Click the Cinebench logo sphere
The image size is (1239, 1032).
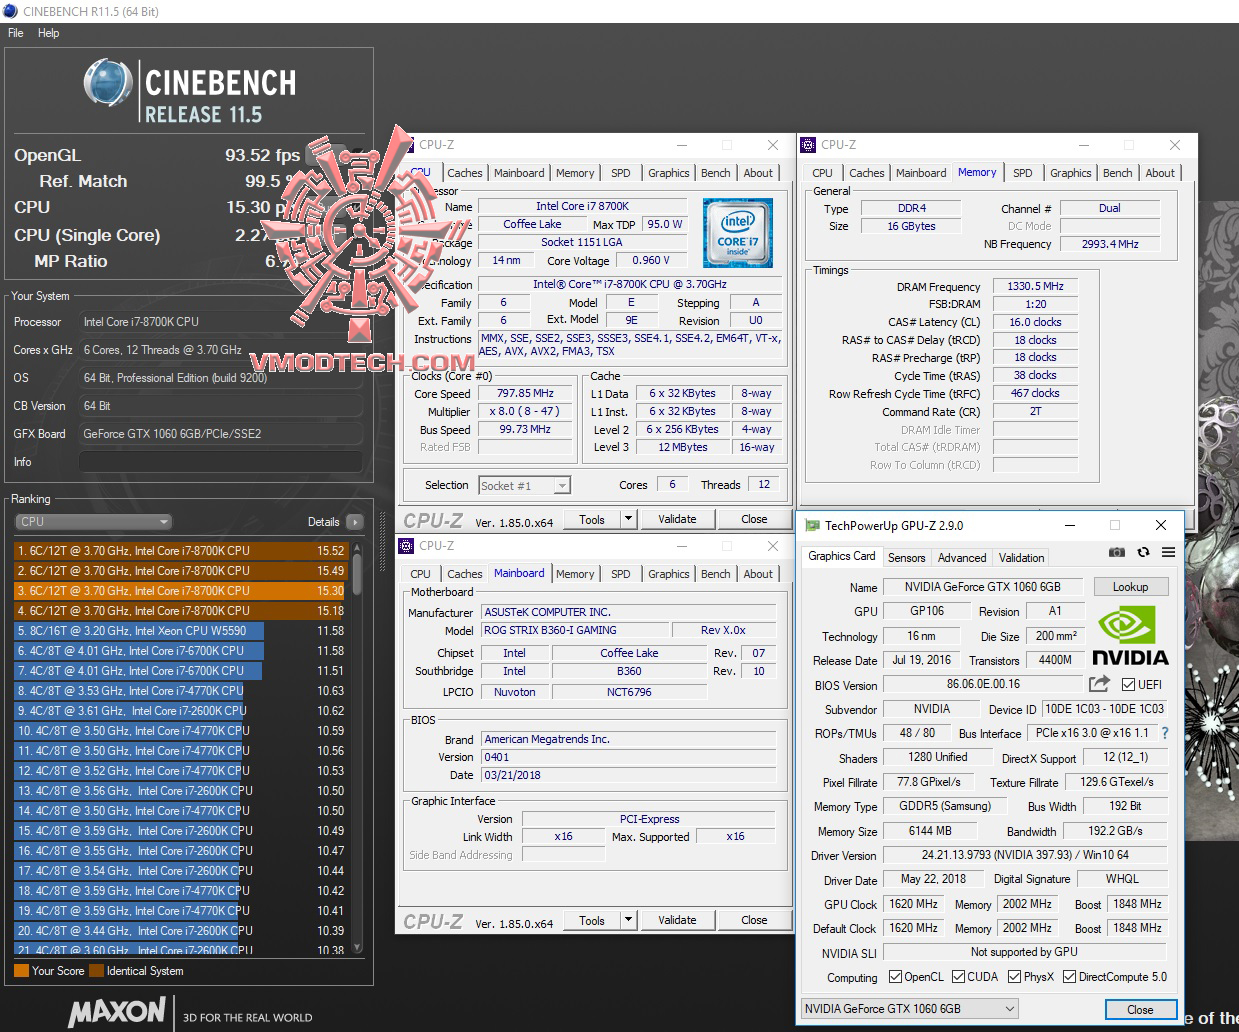pos(108,82)
